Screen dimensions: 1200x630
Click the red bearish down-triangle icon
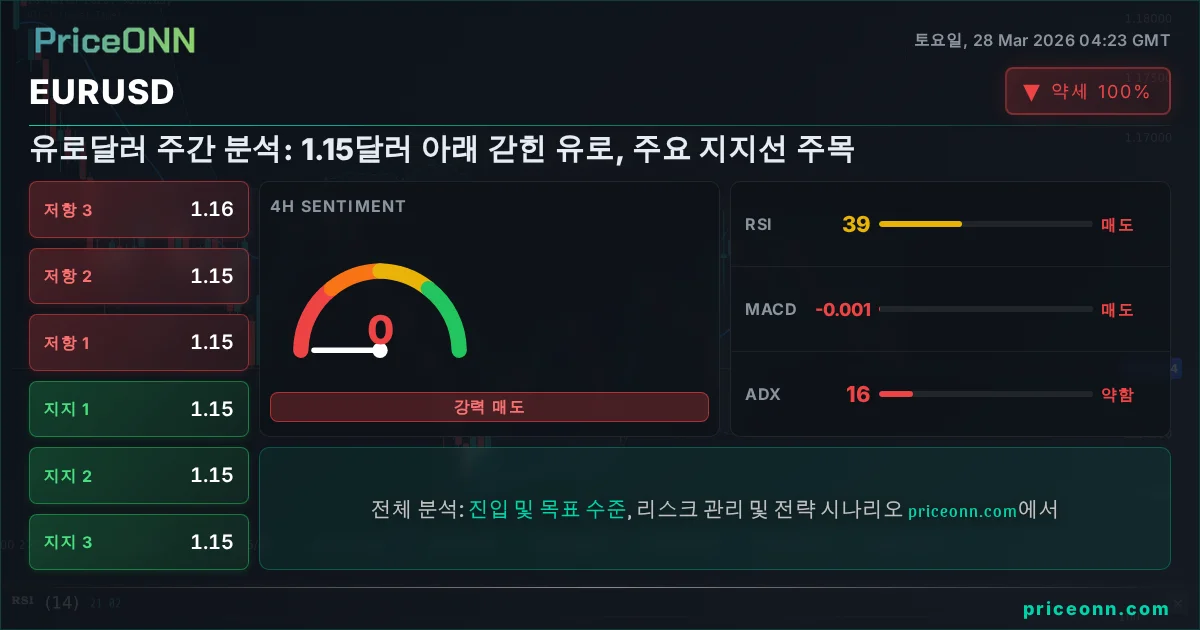coord(1031,93)
